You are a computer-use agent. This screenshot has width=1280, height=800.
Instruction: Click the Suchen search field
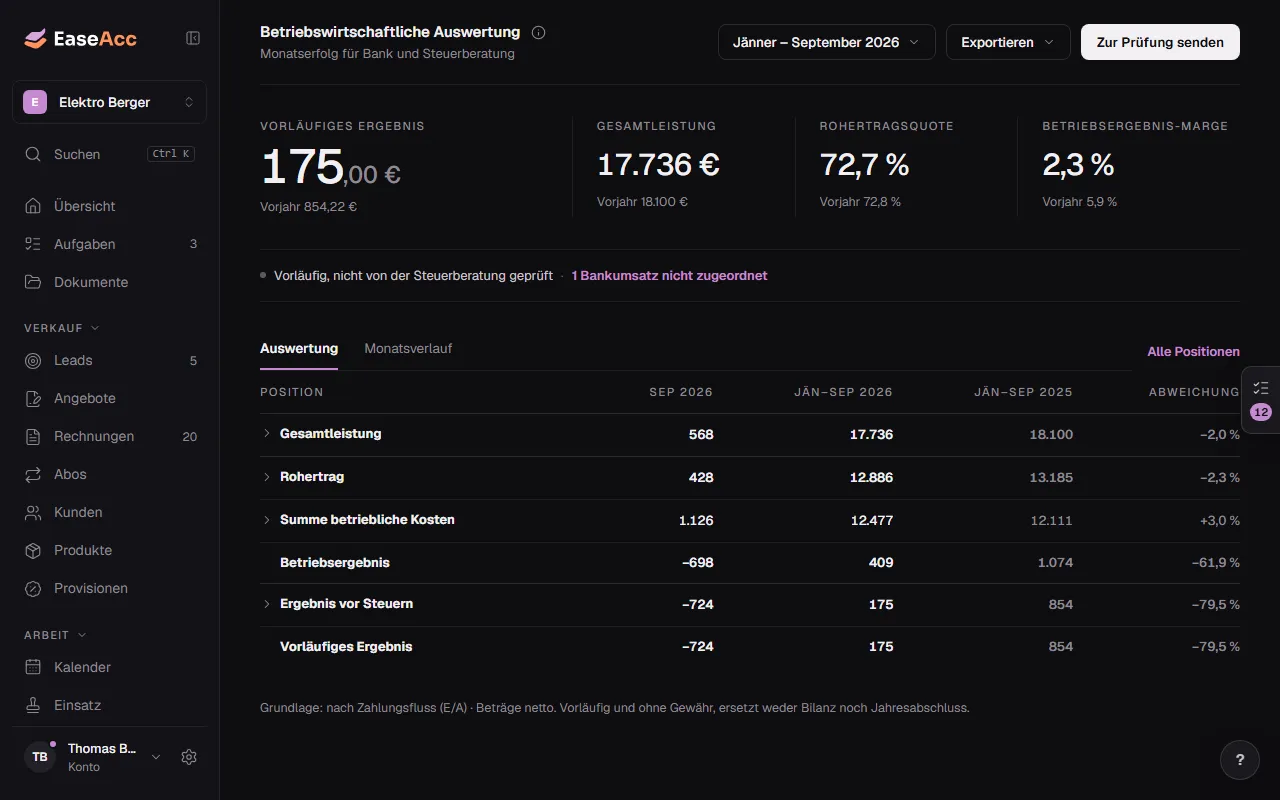[109, 154]
